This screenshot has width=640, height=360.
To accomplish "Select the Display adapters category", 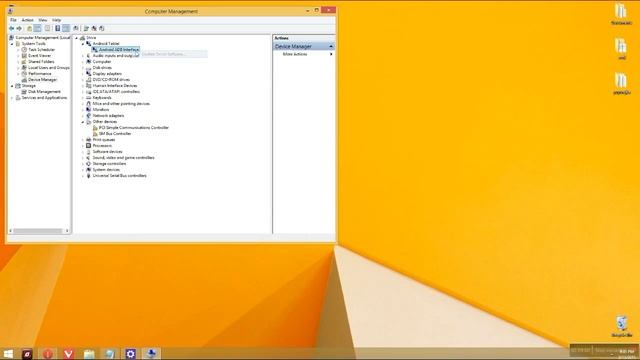I will tap(107, 73).
